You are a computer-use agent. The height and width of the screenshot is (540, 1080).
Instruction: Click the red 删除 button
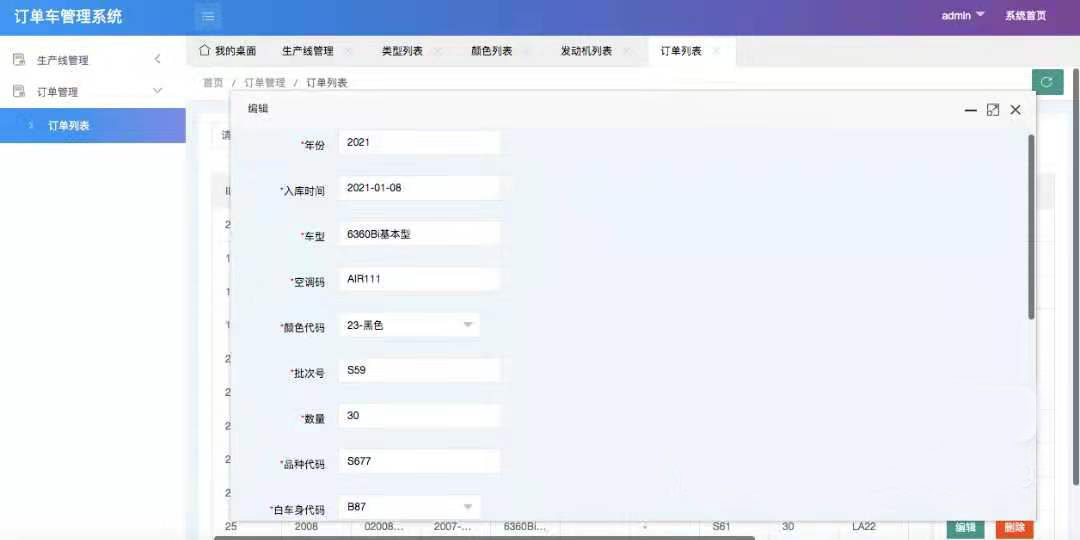pos(1014,527)
